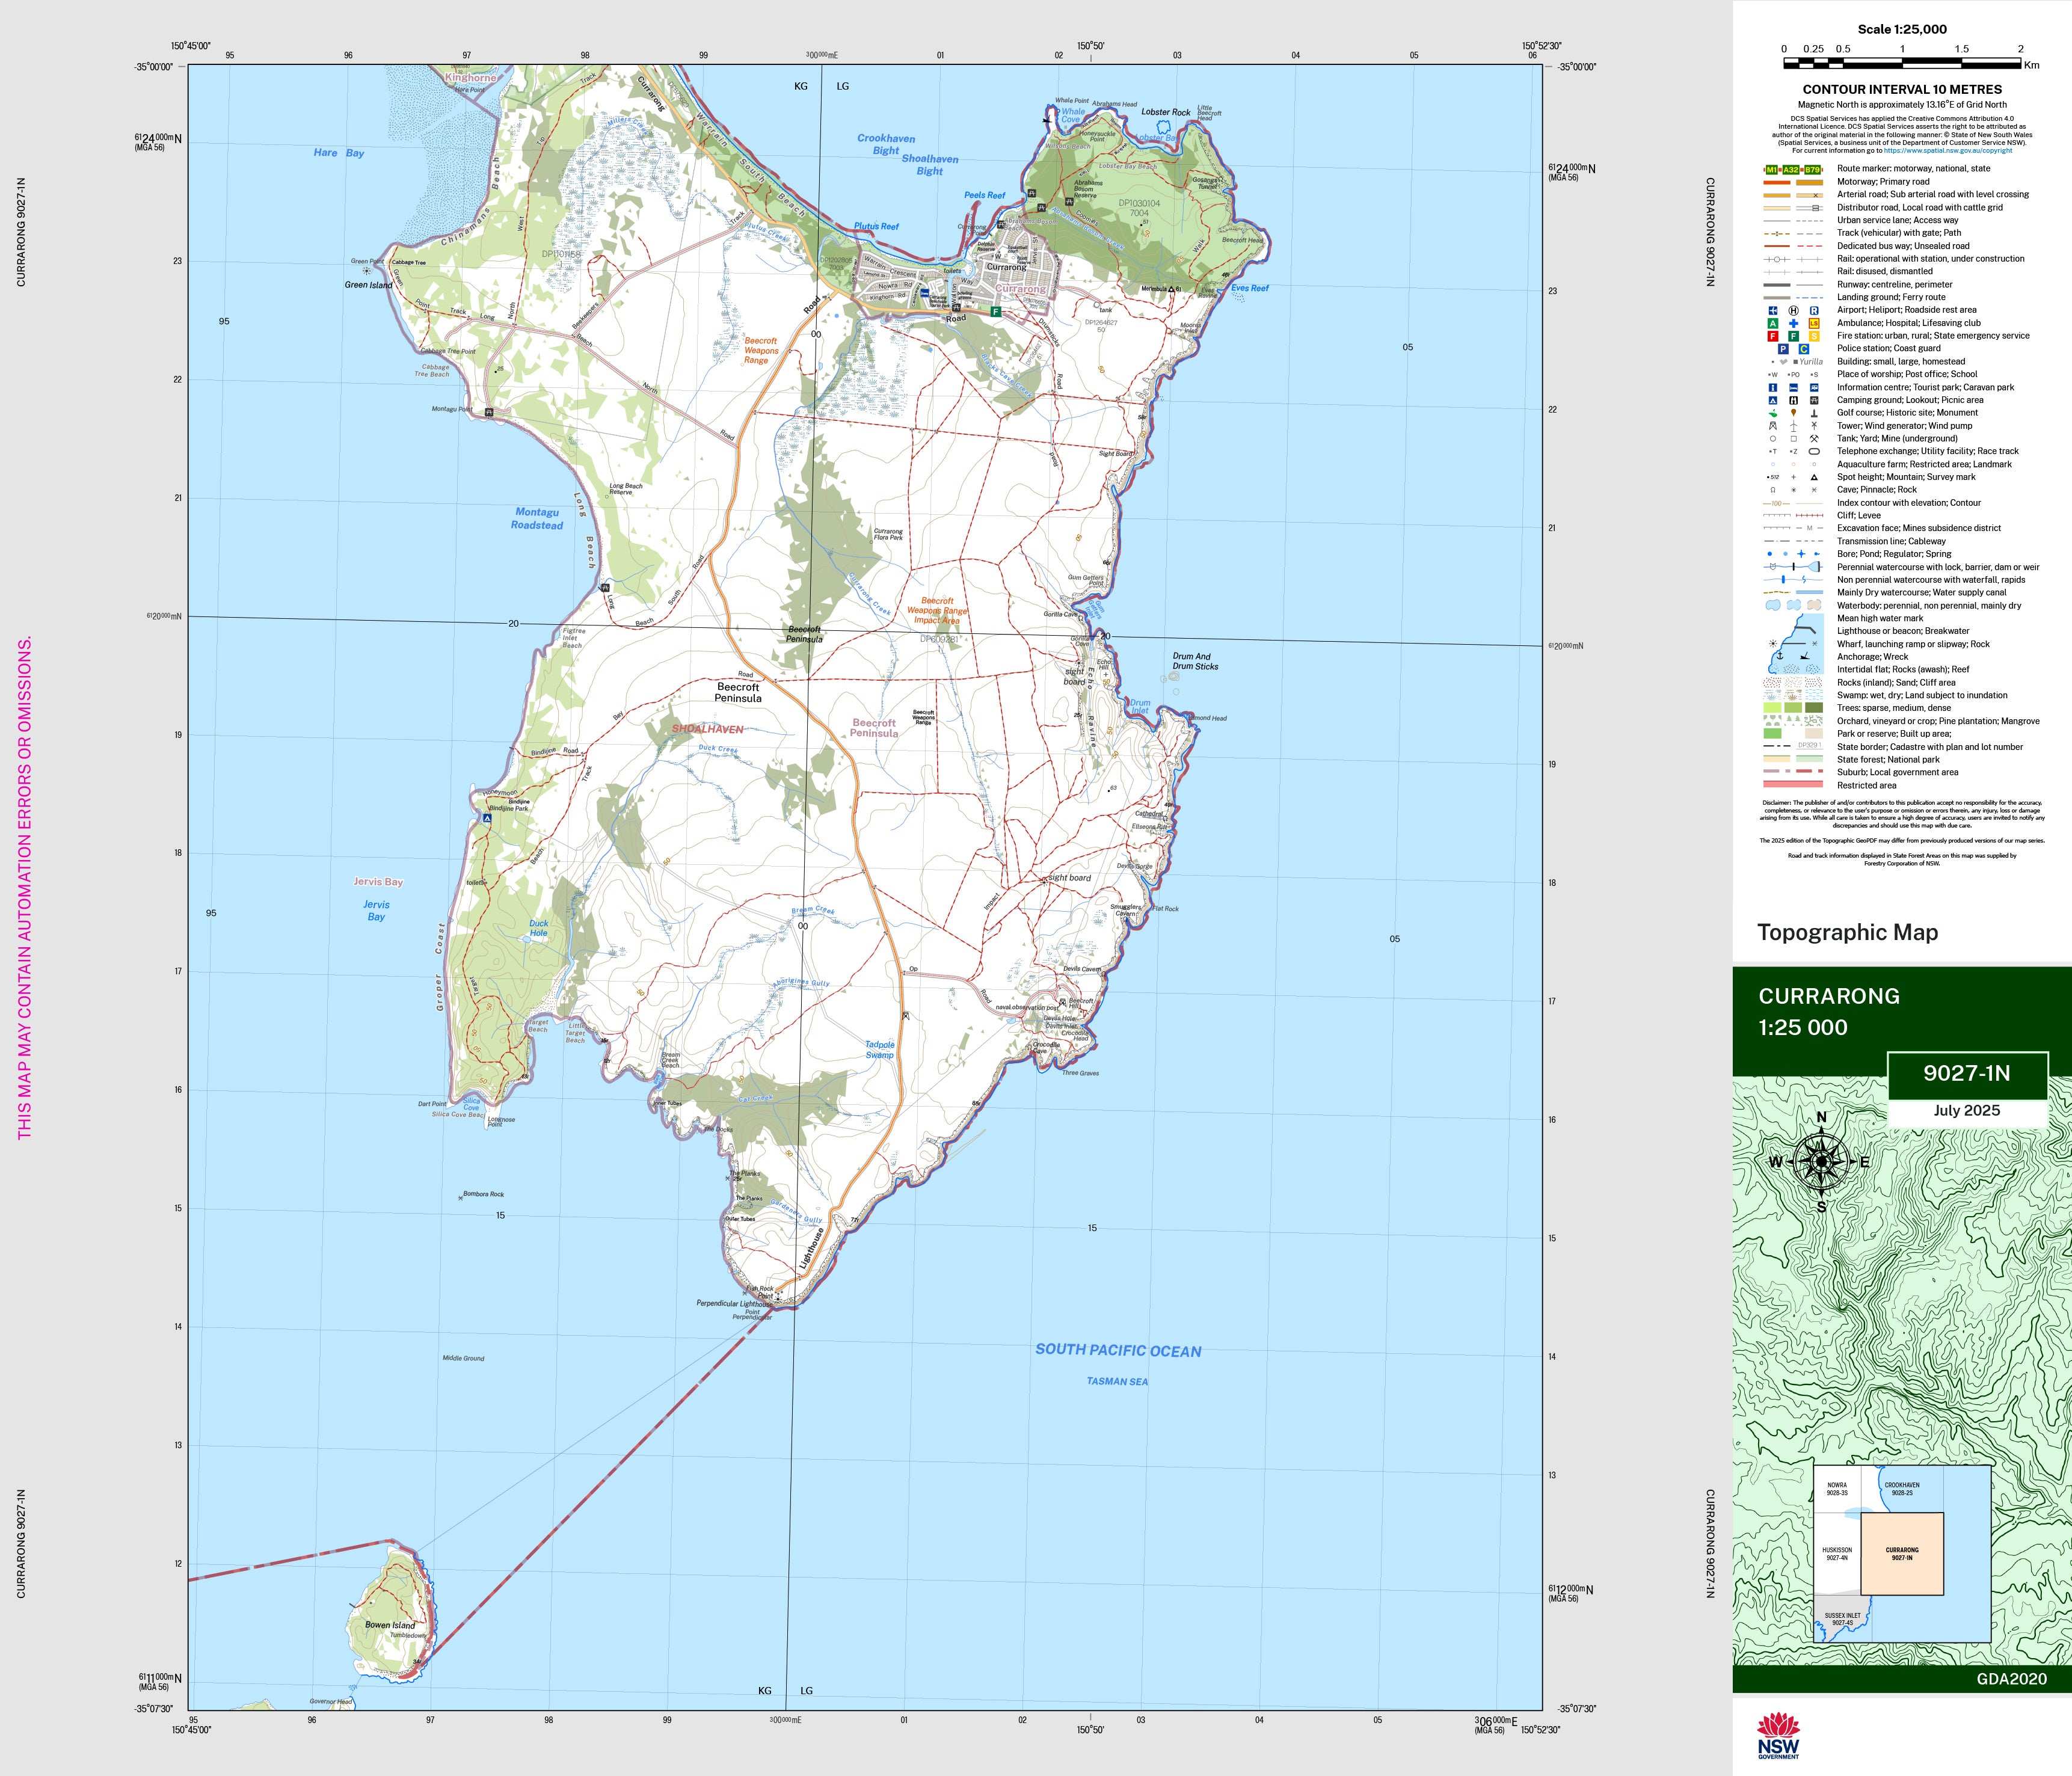Select the Crookhaven 9028-2S index tile
Screen dimensions: 2072x1776
click(x=1901, y=1489)
